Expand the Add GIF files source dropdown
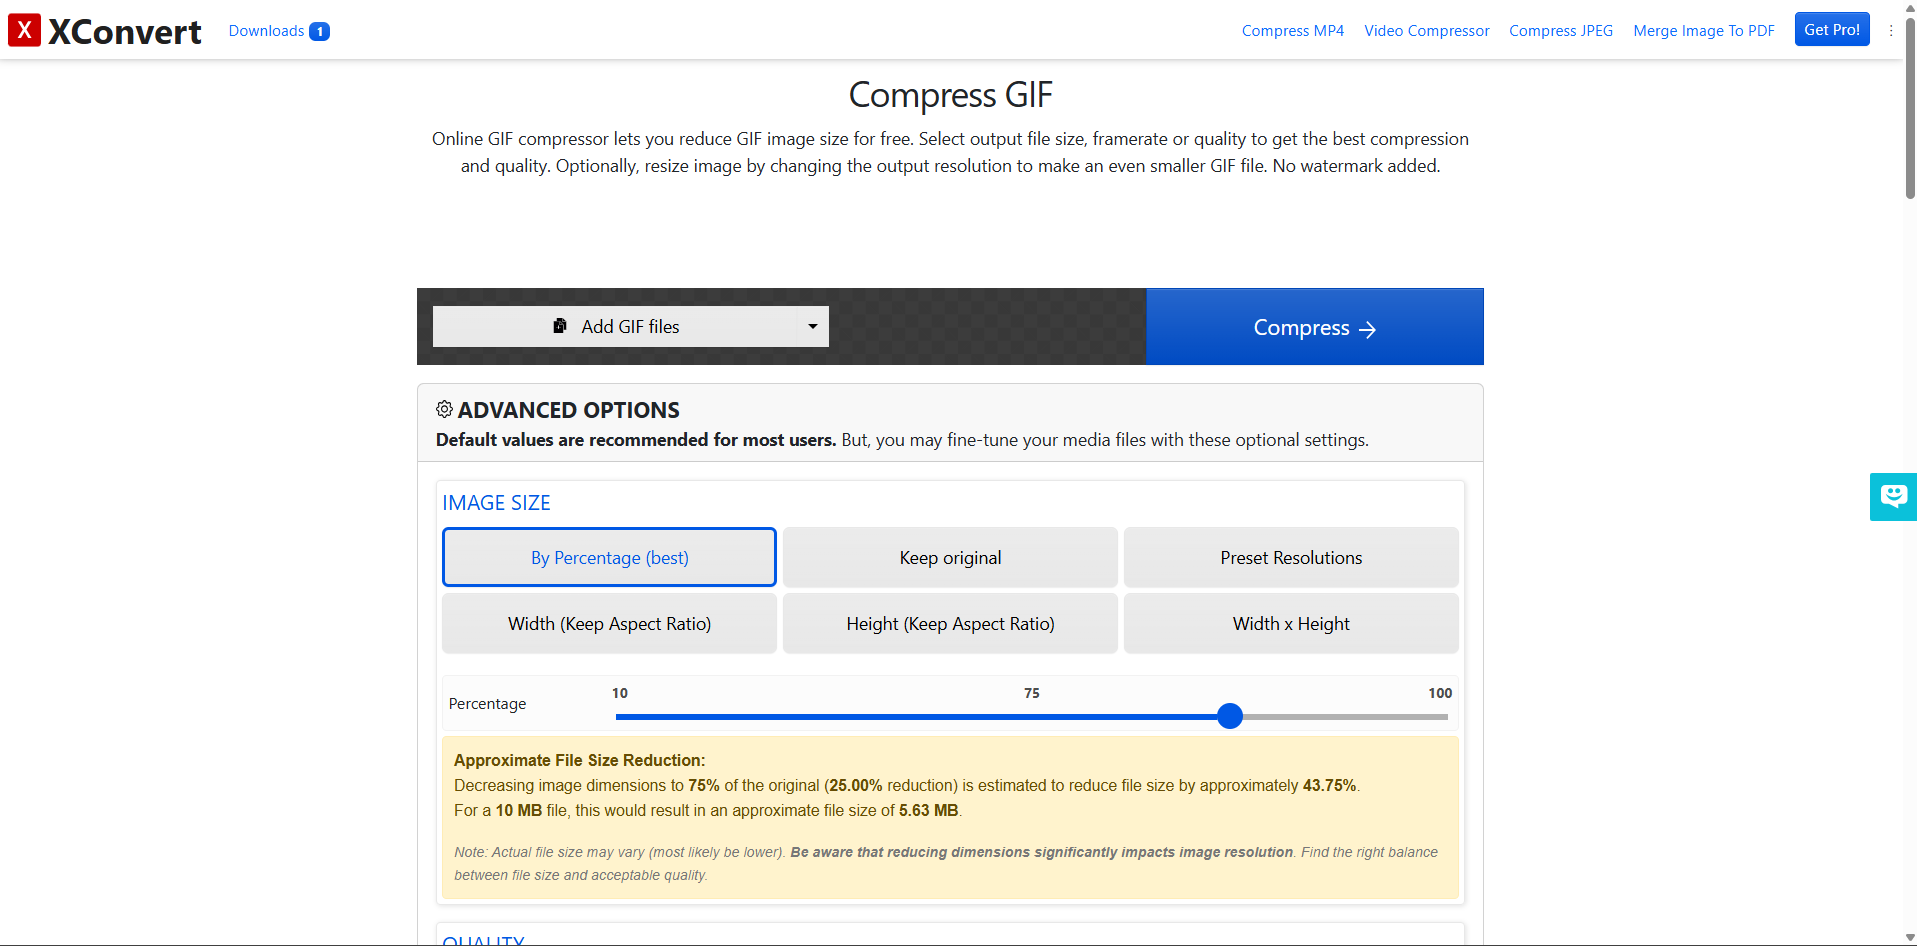Image resolution: width=1917 pixels, height=946 pixels. tap(812, 326)
